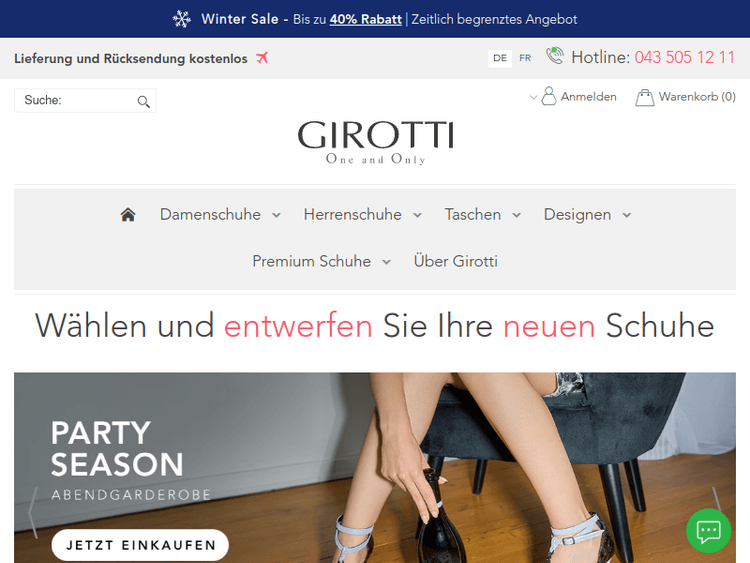Click the airplane delivery icon
The image size is (750, 563).
pos(262,58)
